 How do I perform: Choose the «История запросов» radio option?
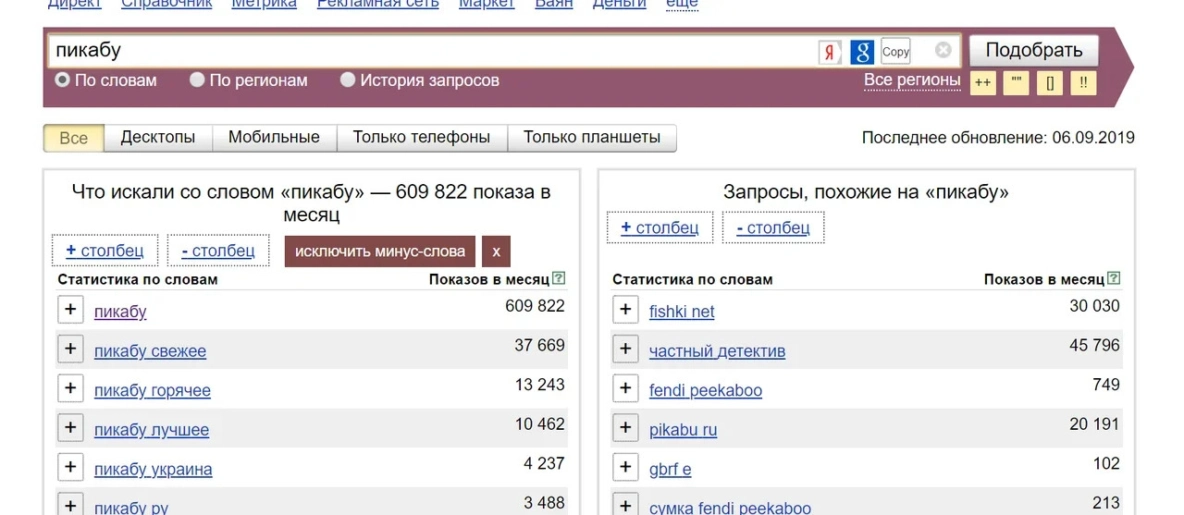348,80
